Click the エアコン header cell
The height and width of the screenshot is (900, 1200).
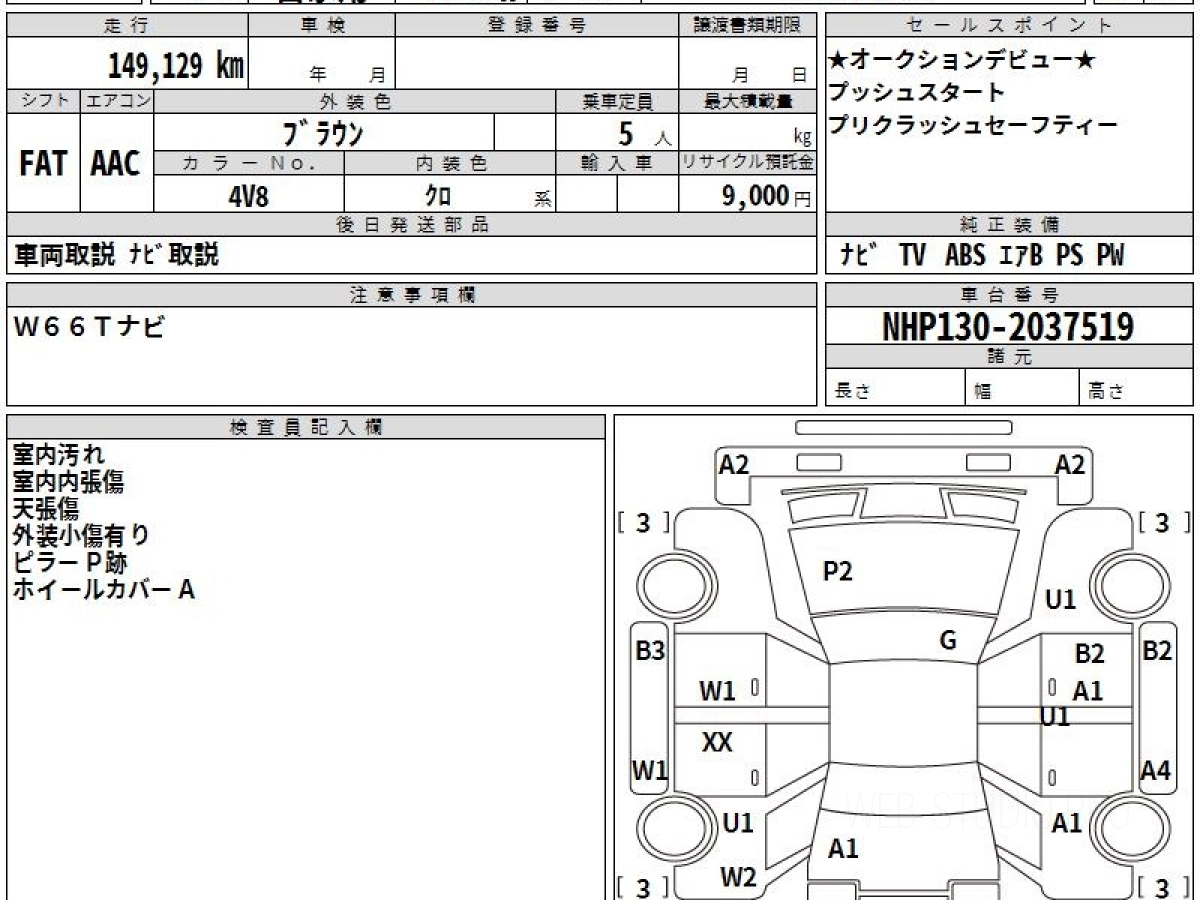coord(117,101)
